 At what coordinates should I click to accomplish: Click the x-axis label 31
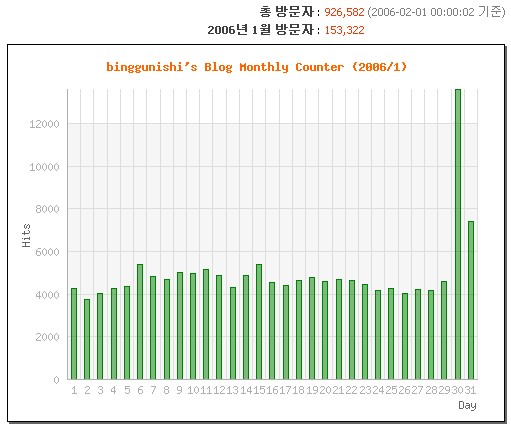click(x=470, y=390)
